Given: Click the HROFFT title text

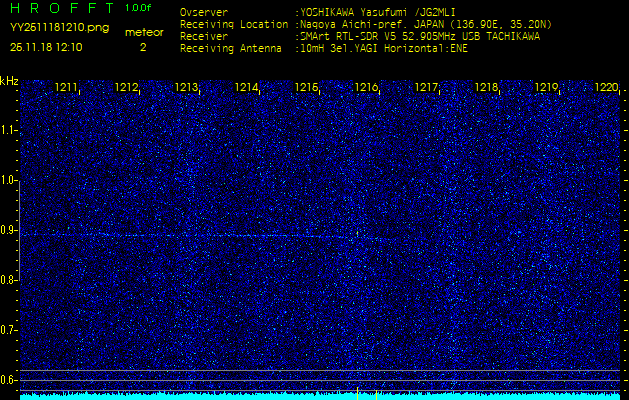Looking at the screenshot, I should coord(62,8).
